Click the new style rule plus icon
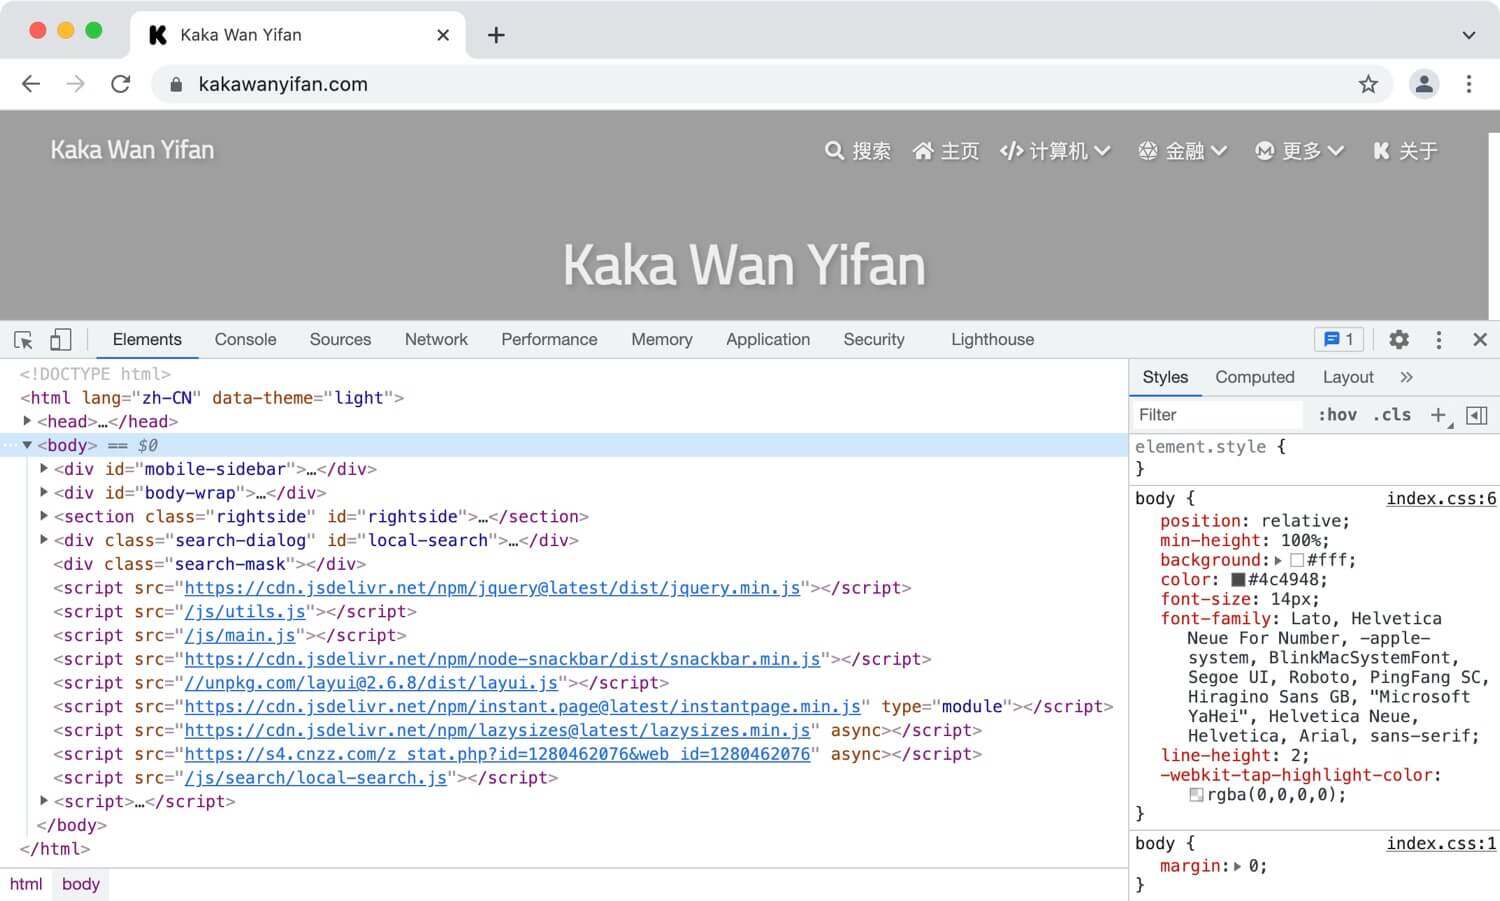The image size is (1500, 901). click(1438, 415)
